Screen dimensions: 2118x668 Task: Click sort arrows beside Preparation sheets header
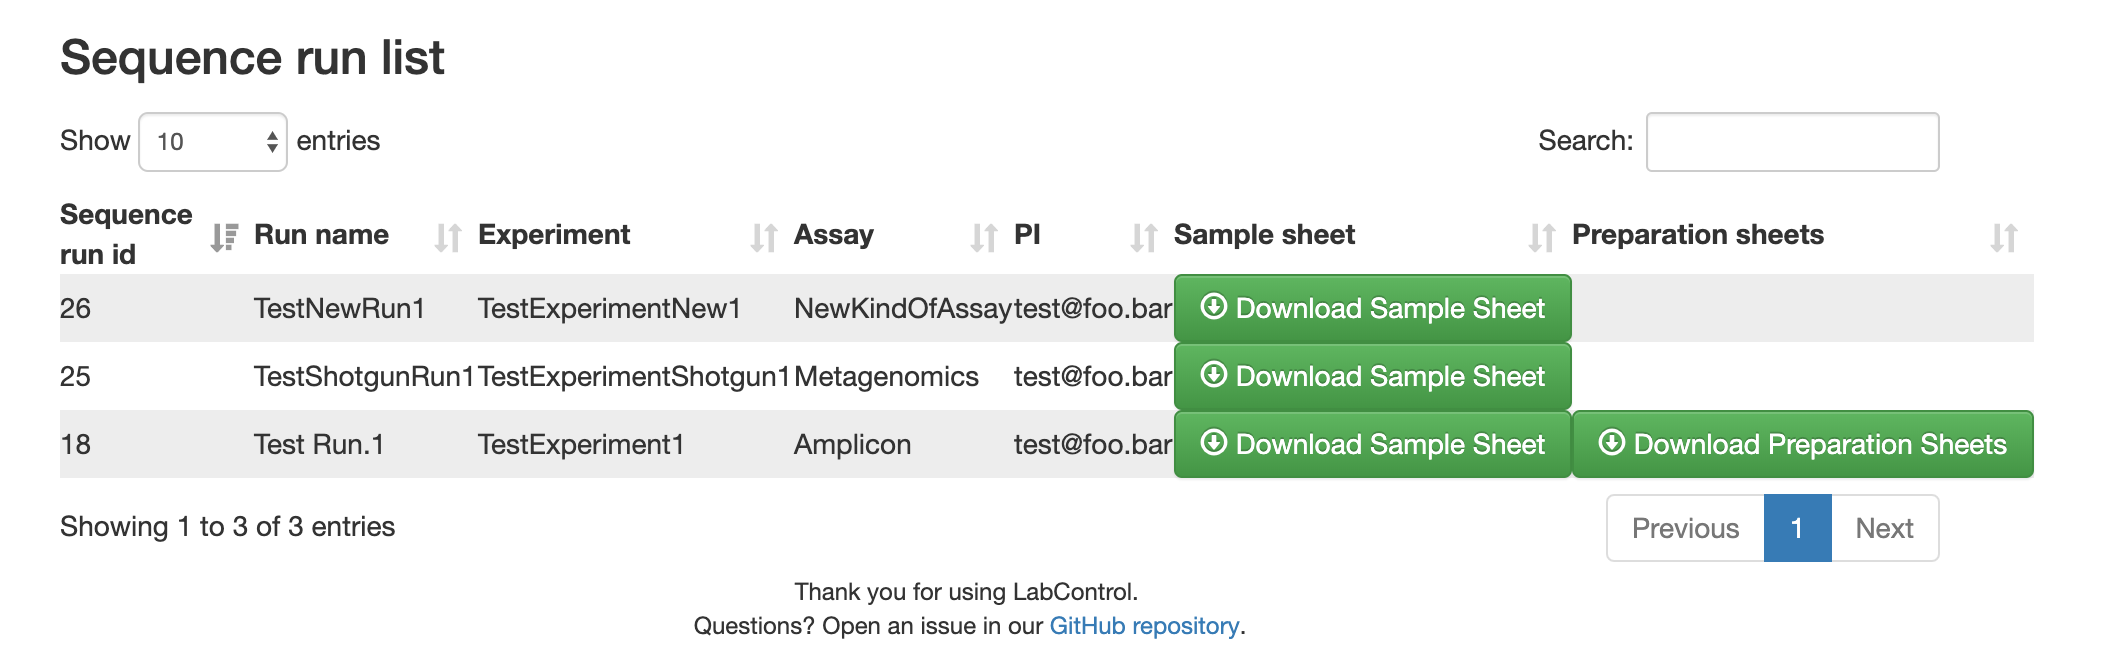2004,237
